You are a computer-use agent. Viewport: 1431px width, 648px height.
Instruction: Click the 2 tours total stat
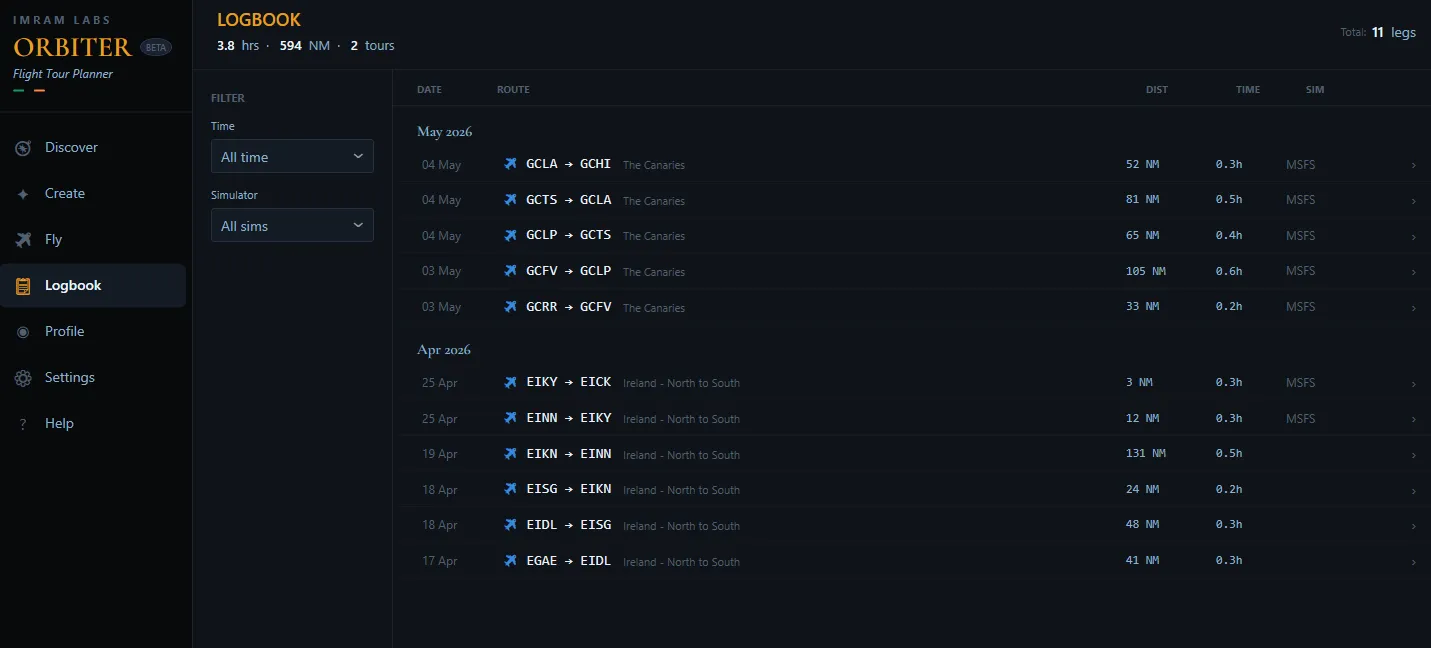click(x=372, y=46)
